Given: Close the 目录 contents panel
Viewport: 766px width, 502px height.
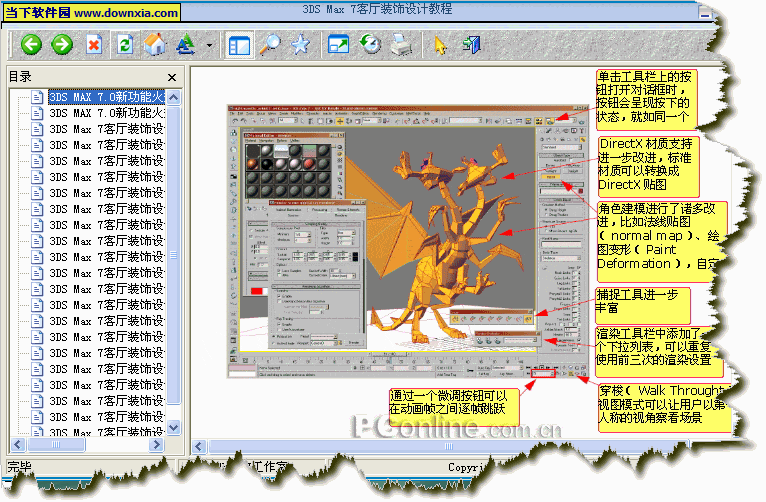Looking at the screenshot, I should pos(172,77).
